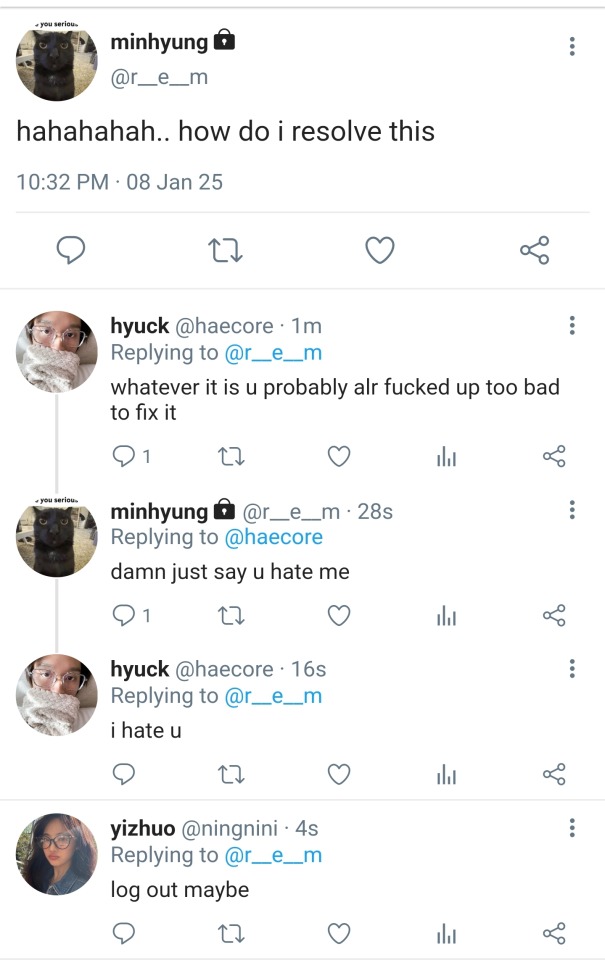The width and height of the screenshot is (605, 960).
Task: Retweet minhyung's main tweet
Action: (x=224, y=250)
